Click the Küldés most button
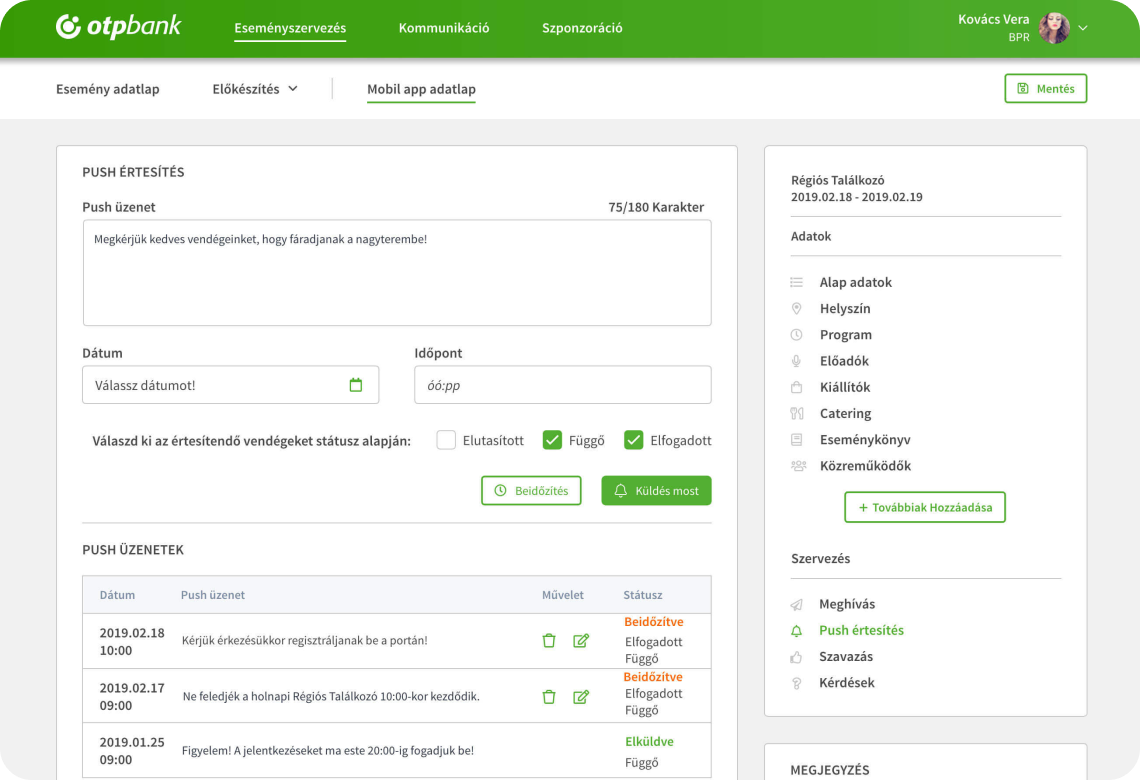1140x780 pixels. pyautogui.click(x=657, y=491)
